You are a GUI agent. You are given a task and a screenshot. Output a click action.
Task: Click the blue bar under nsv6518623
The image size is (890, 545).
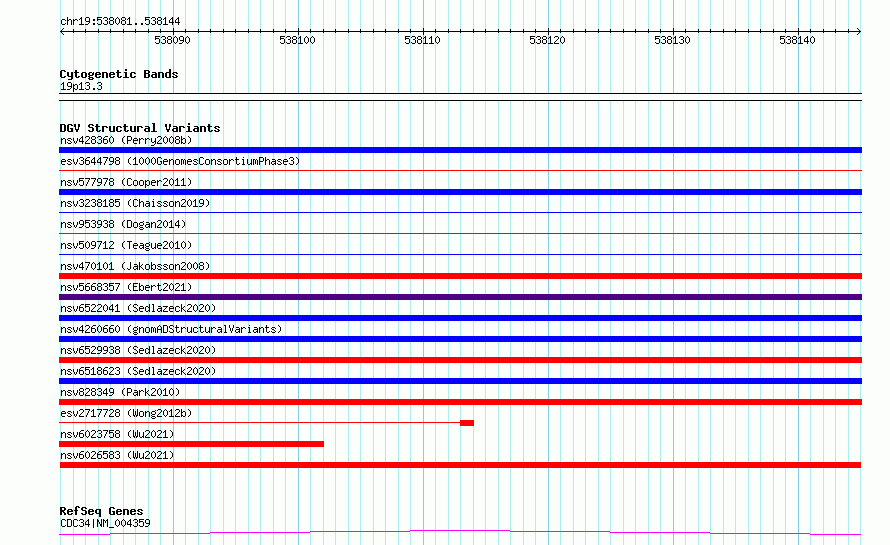460,381
